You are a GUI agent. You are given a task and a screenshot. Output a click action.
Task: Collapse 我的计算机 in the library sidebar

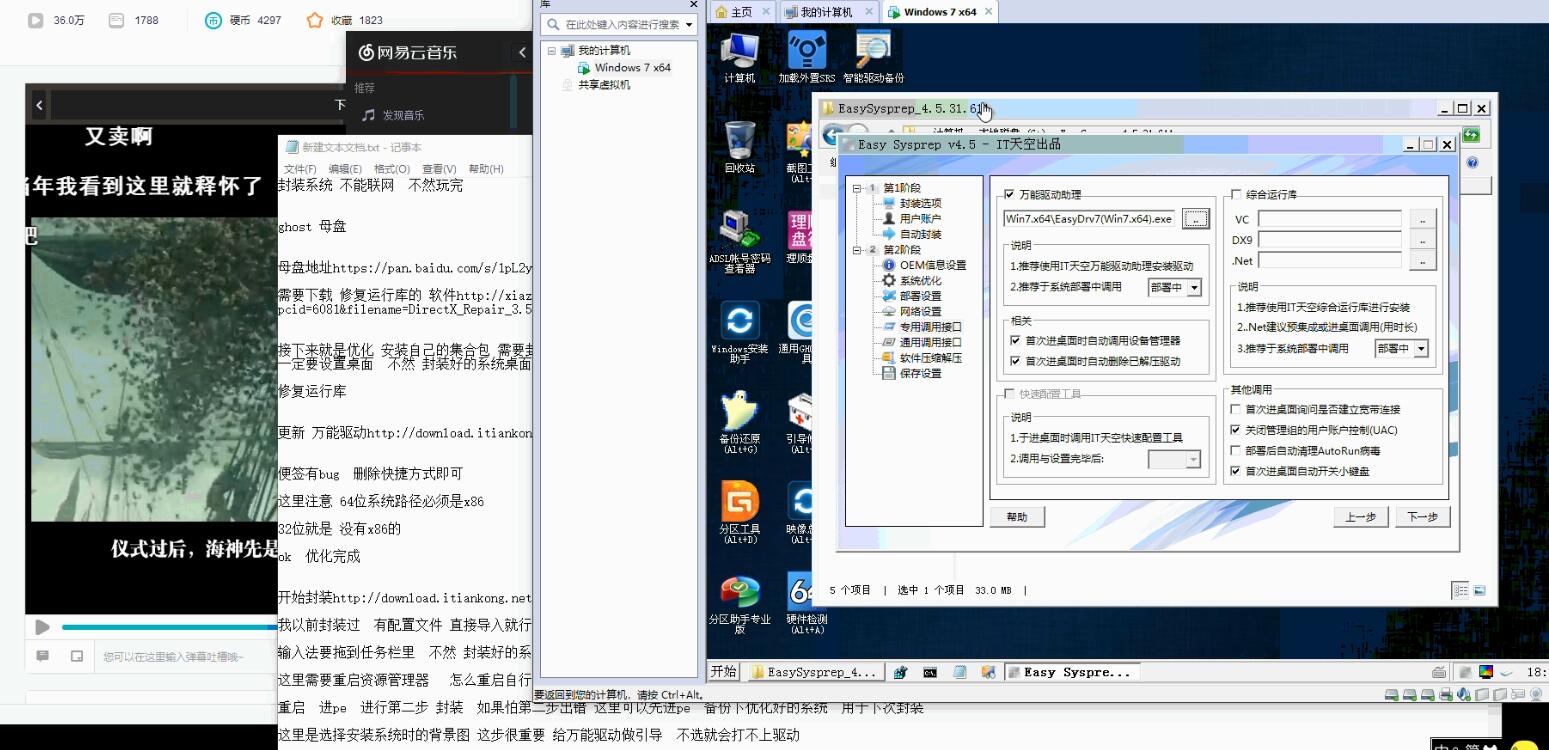point(552,50)
